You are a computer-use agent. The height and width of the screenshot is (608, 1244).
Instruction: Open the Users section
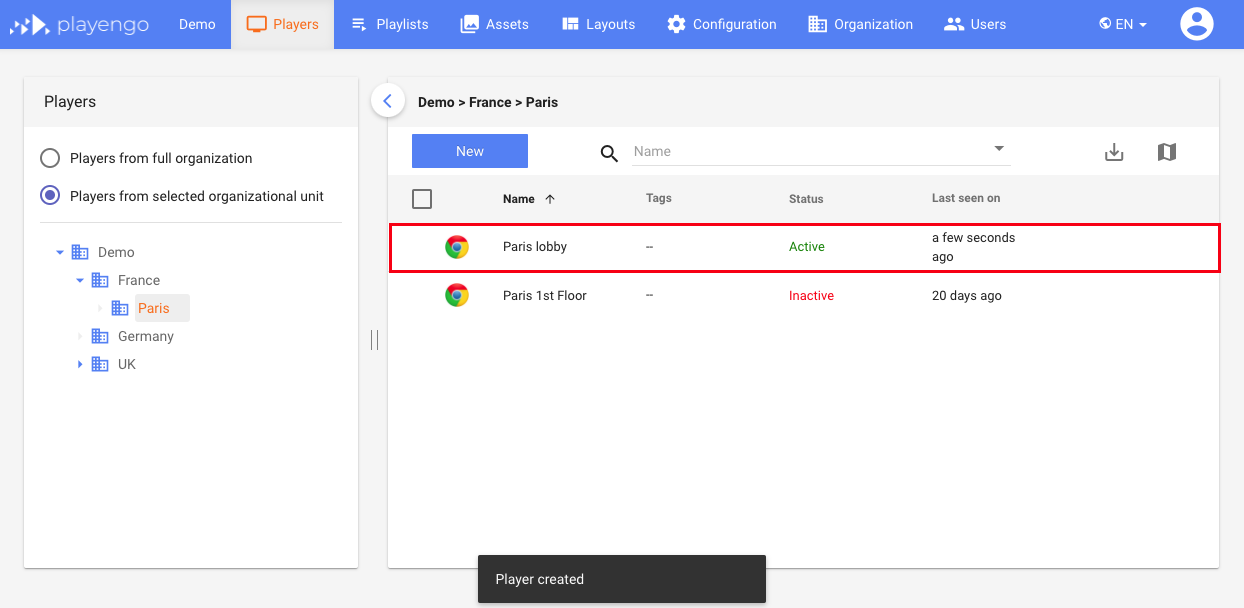click(x=975, y=24)
